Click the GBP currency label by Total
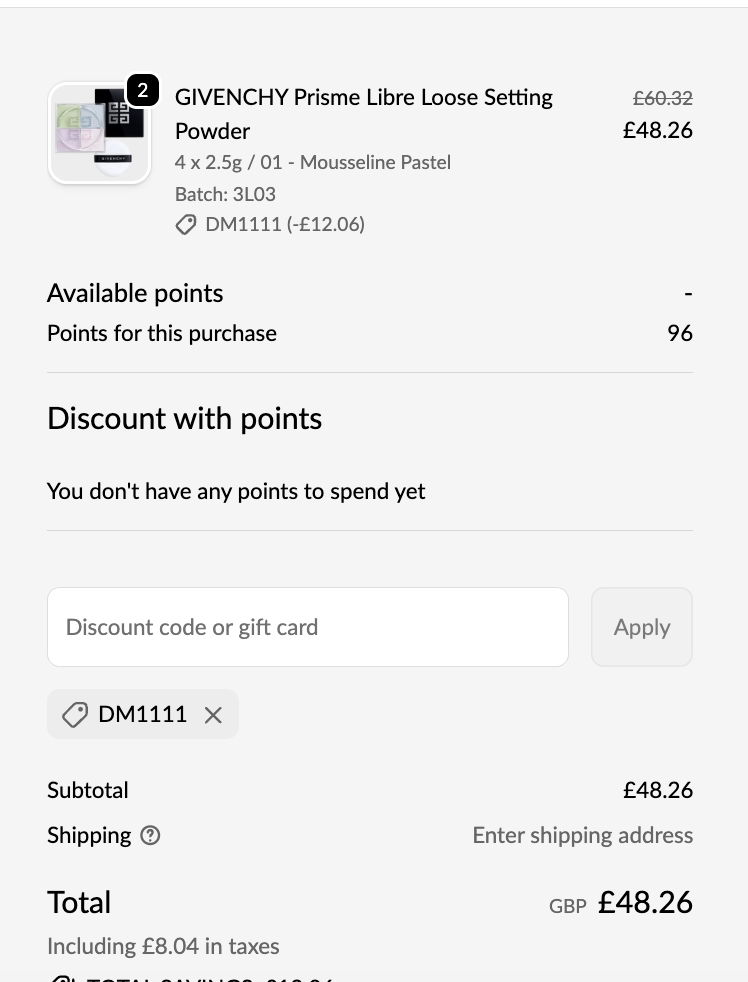This screenshot has width=748, height=982. click(x=567, y=907)
